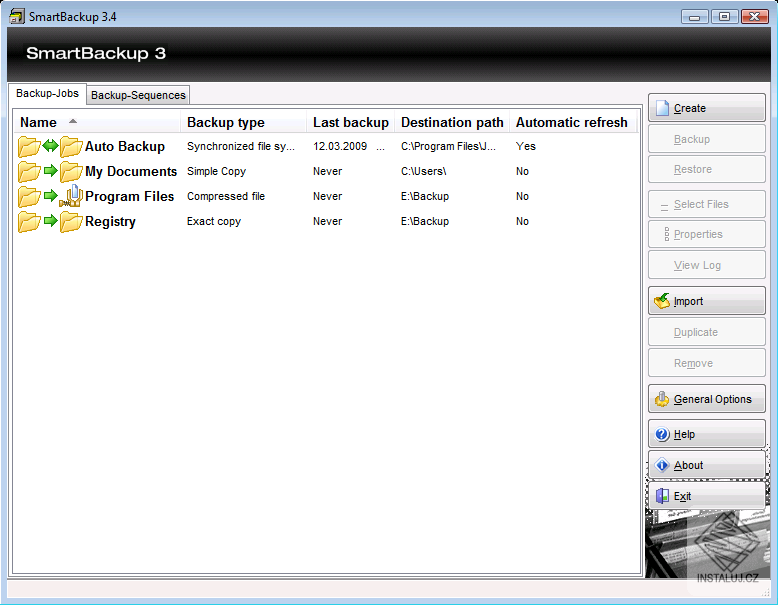Click the Properties button's dotted icon
The image size is (778, 605).
click(666, 234)
